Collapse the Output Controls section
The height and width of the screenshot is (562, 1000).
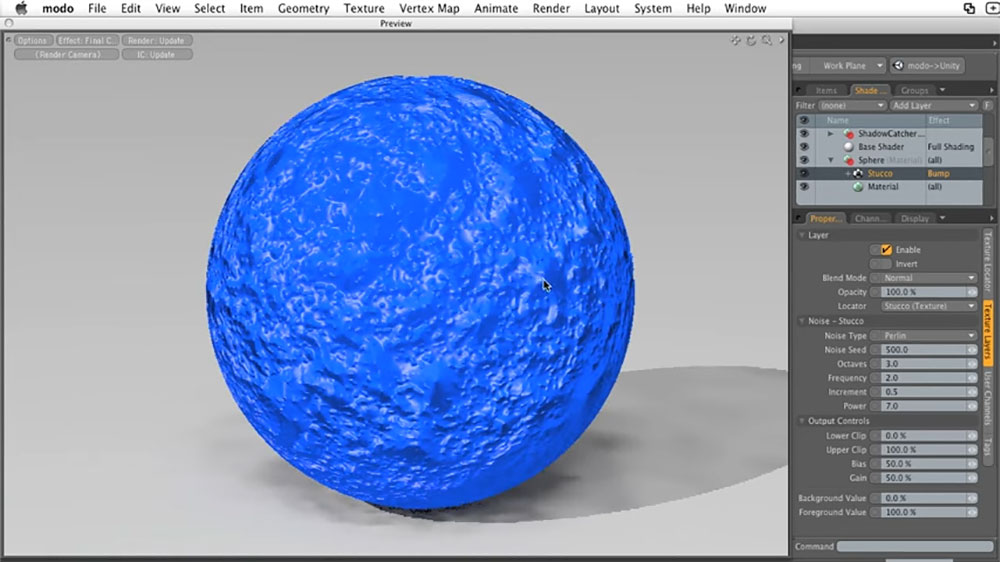coord(802,421)
